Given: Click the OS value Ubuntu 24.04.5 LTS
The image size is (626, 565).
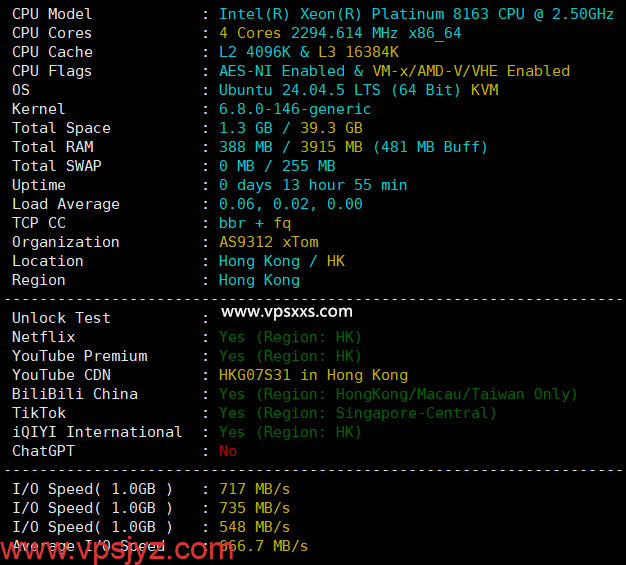Looking at the screenshot, I should tap(299, 90).
